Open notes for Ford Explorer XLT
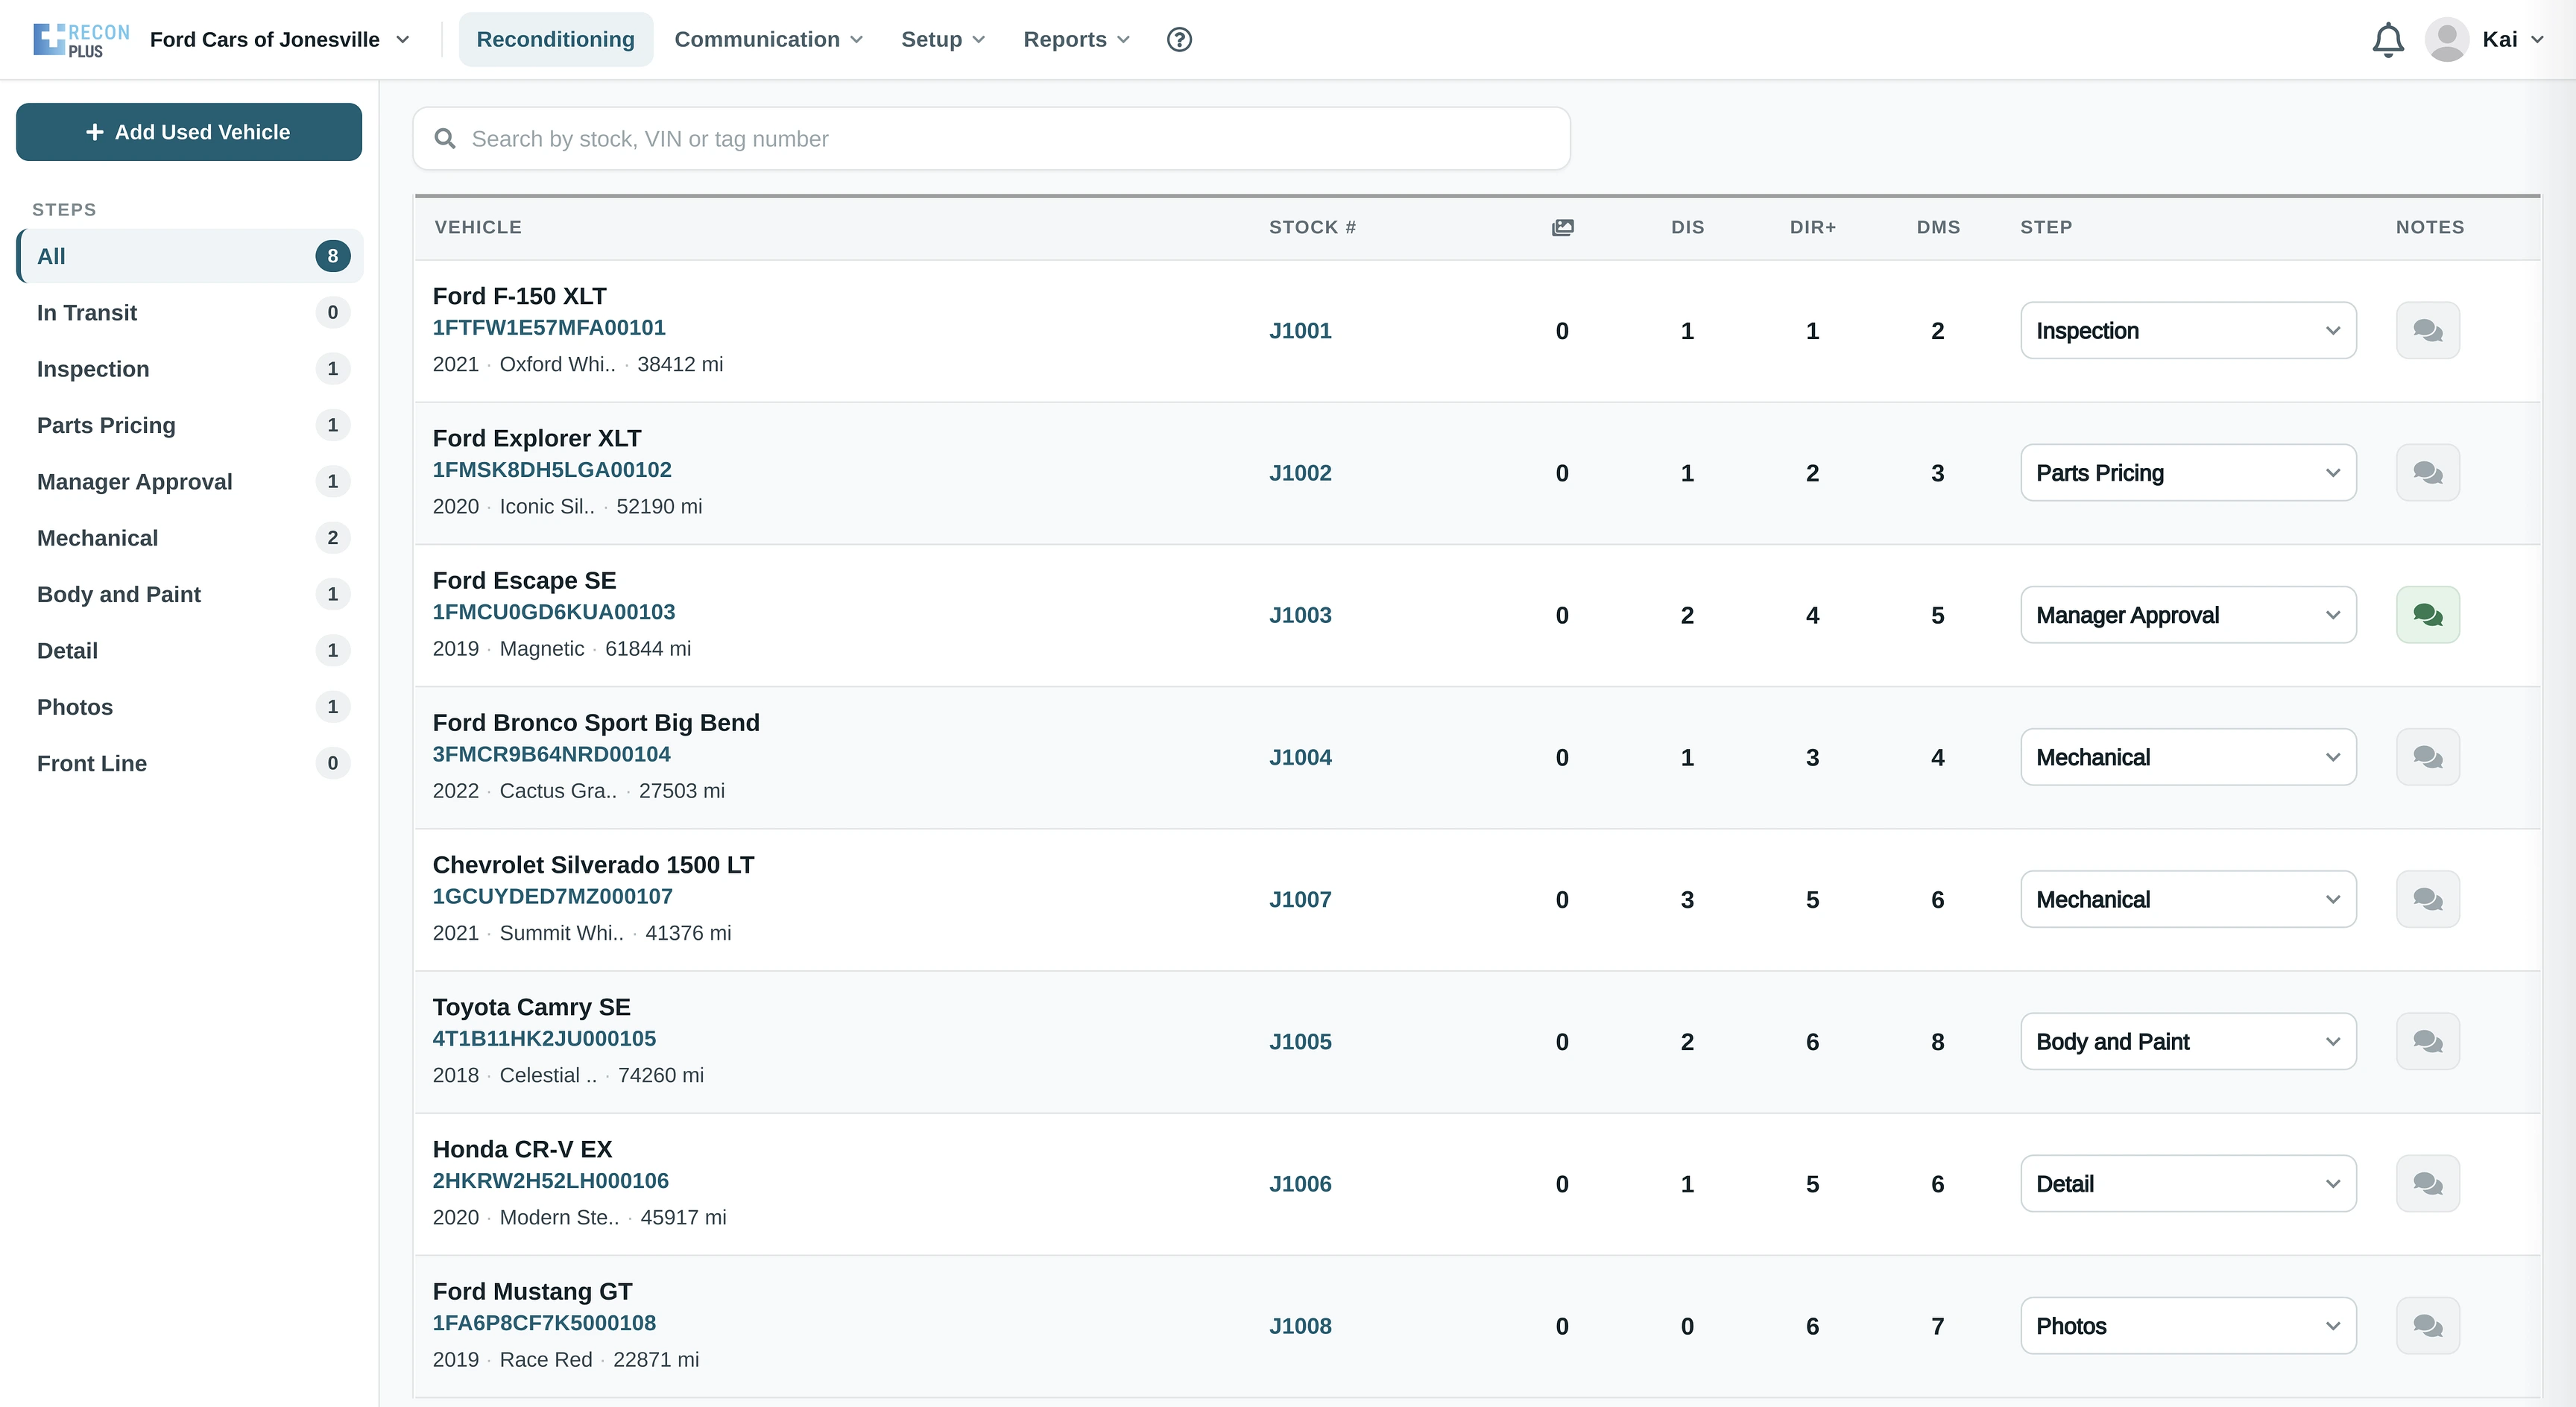 coord(2427,472)
